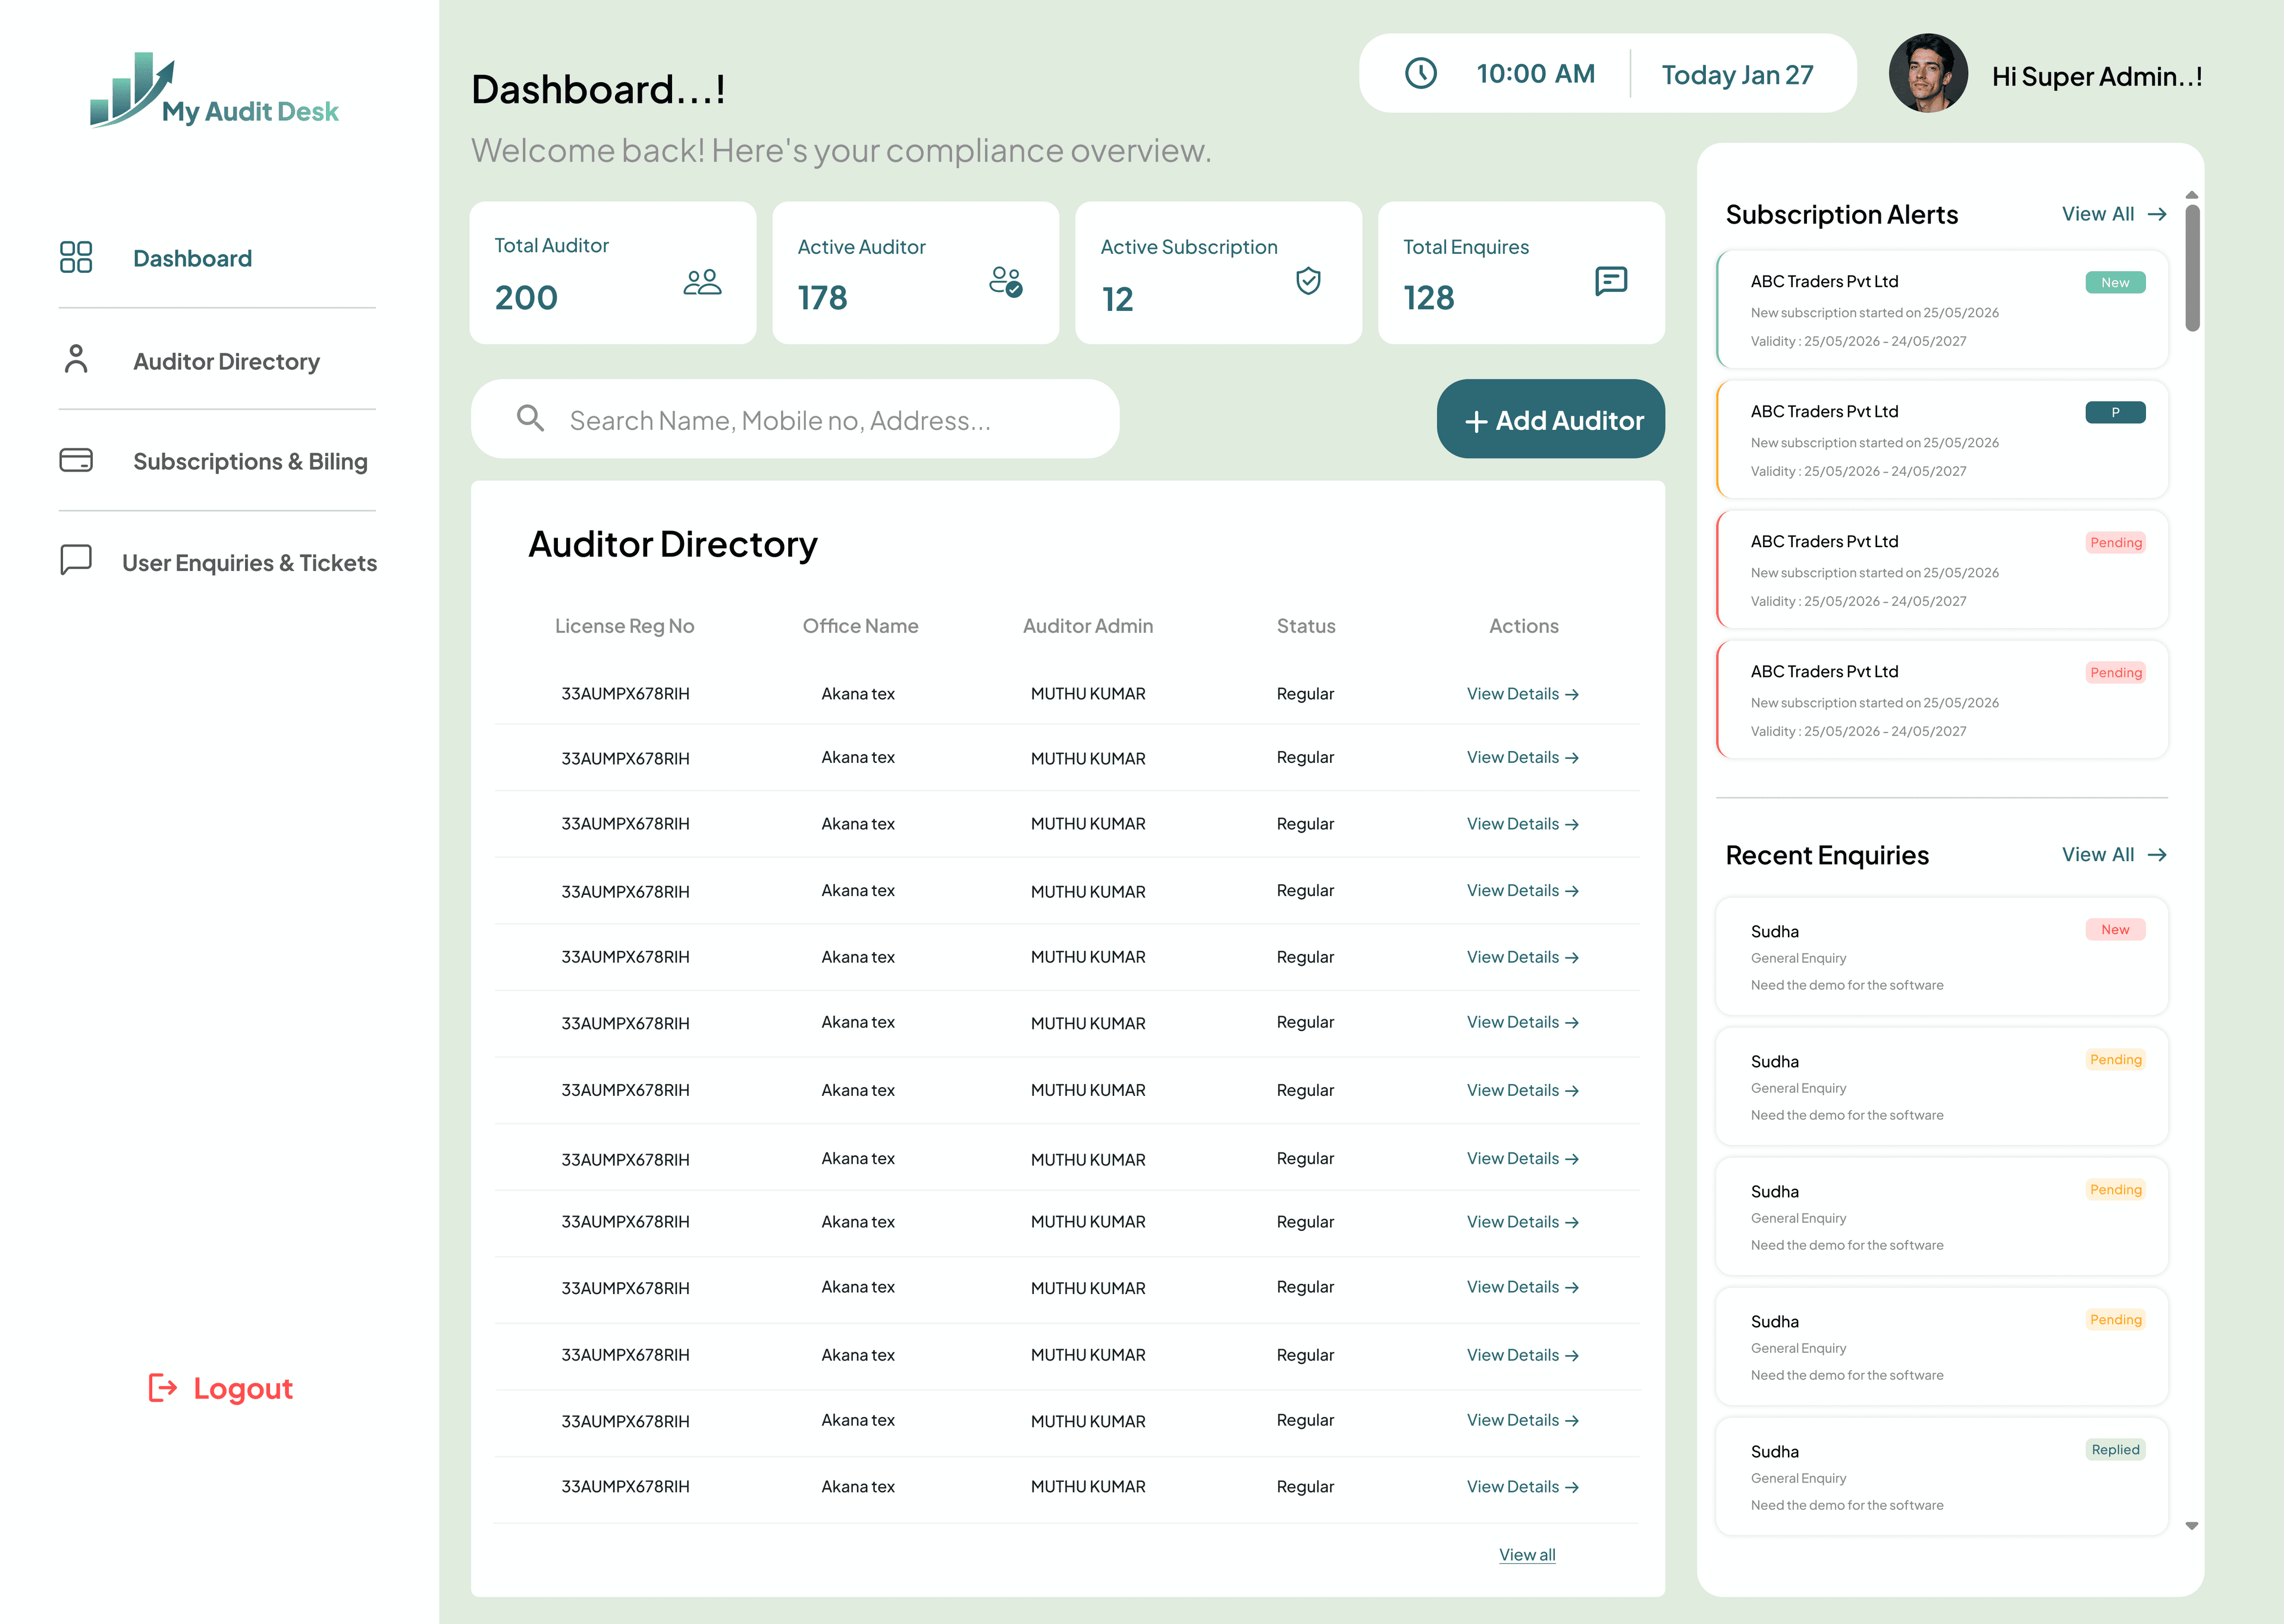Click 33AUMPX678RIH in the first table row
The height and width of the screenshot is (1624, 2284).
[625, 694]
